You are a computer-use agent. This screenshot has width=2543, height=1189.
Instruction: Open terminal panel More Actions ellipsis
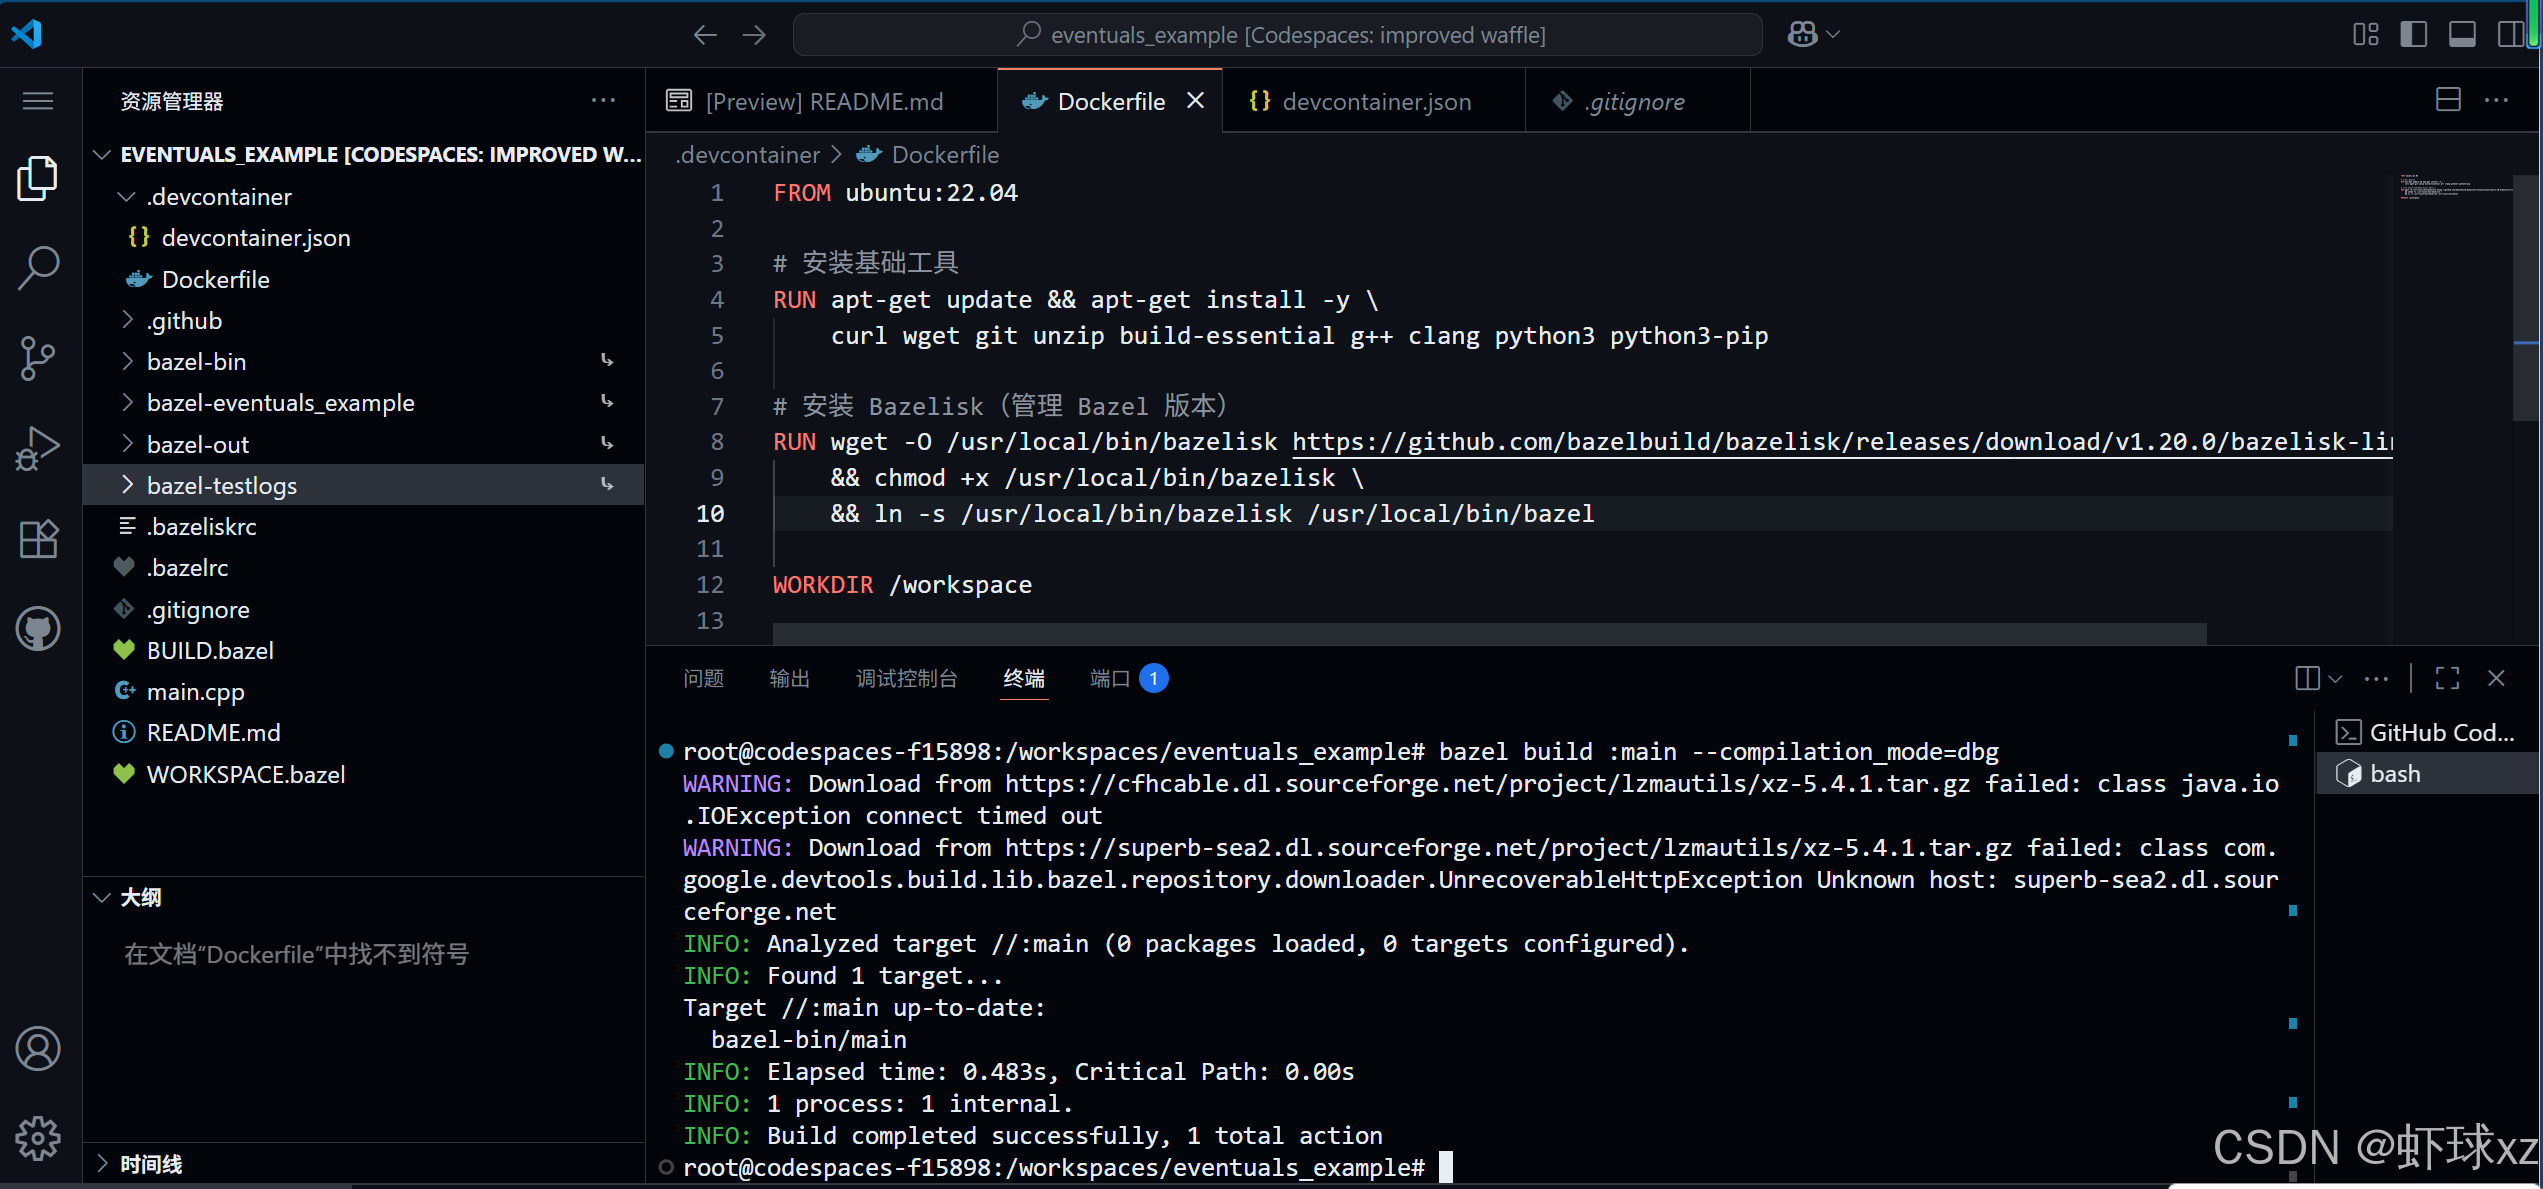pos(2376,679)
